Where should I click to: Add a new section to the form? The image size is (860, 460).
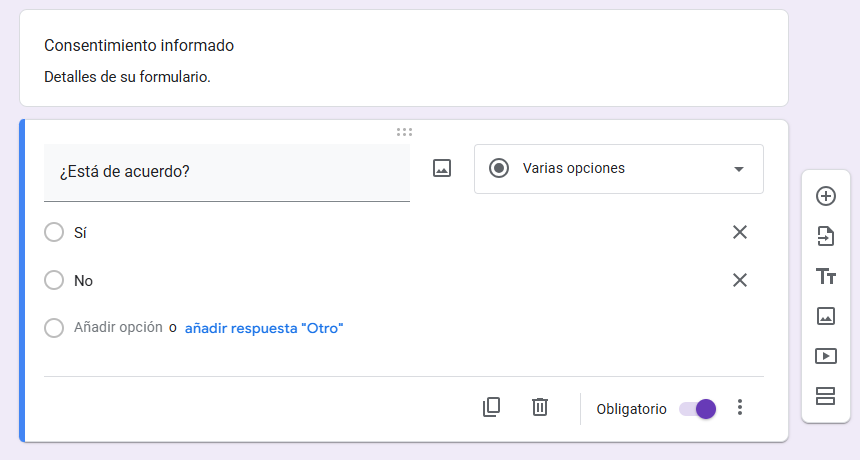point(825,396)
